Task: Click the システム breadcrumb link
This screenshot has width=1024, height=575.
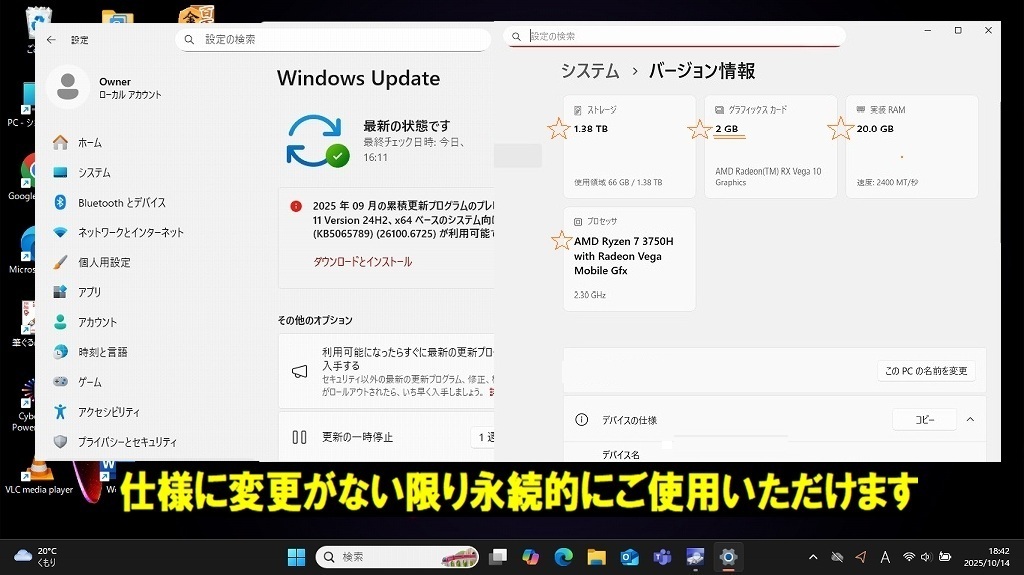Action: click(x=590, y=71)
